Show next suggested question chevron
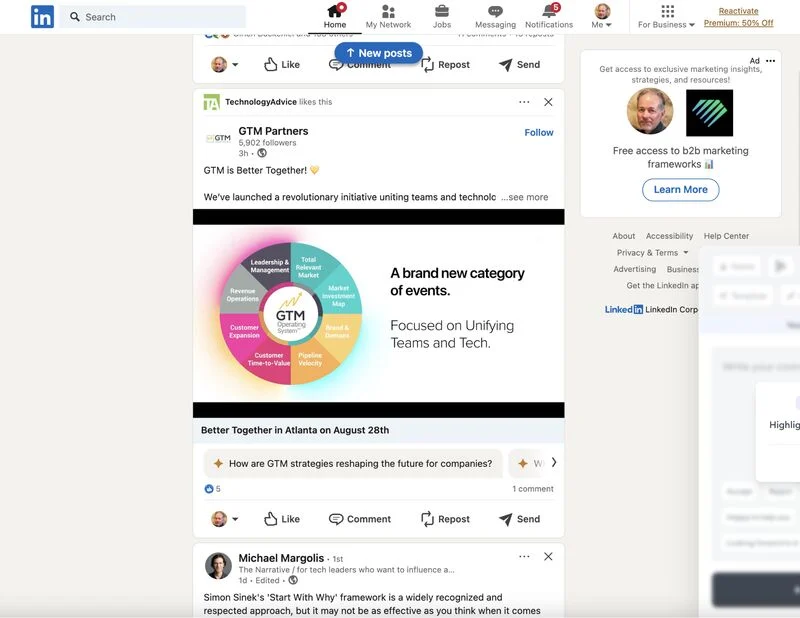This screenshot has height=618, width=800. coord(554,462)
